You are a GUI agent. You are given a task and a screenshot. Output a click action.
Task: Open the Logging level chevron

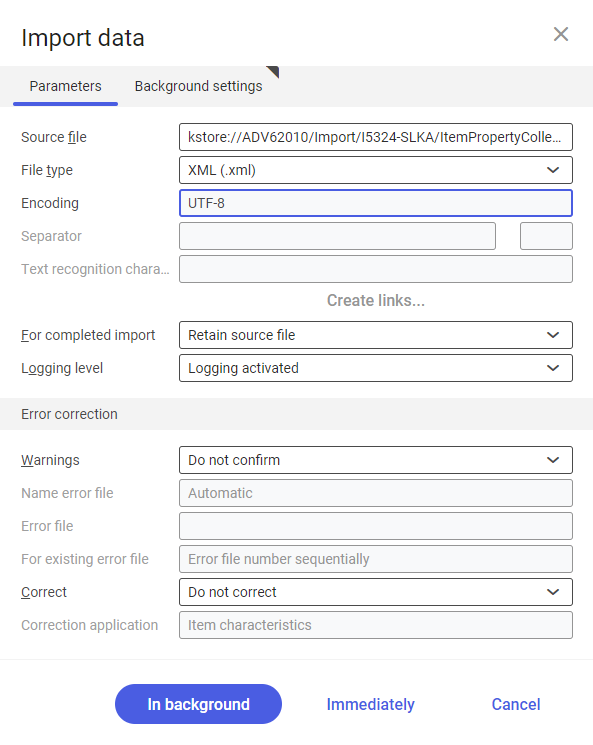pos(553,368)
